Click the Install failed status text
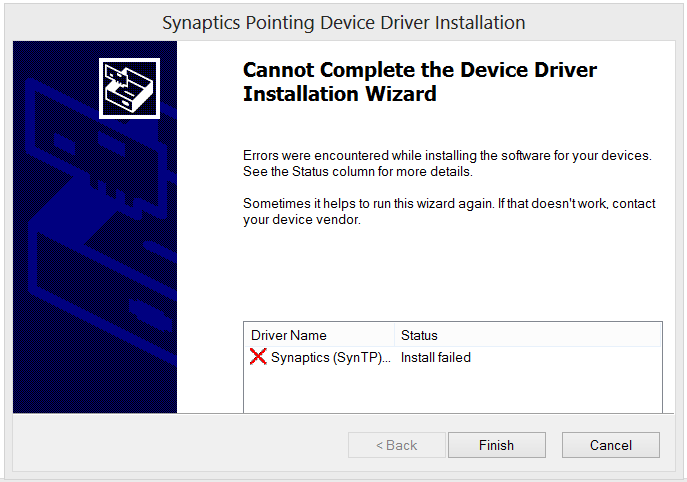The width and height of the screenshot is (687, 482). click(x=436, y=358)
